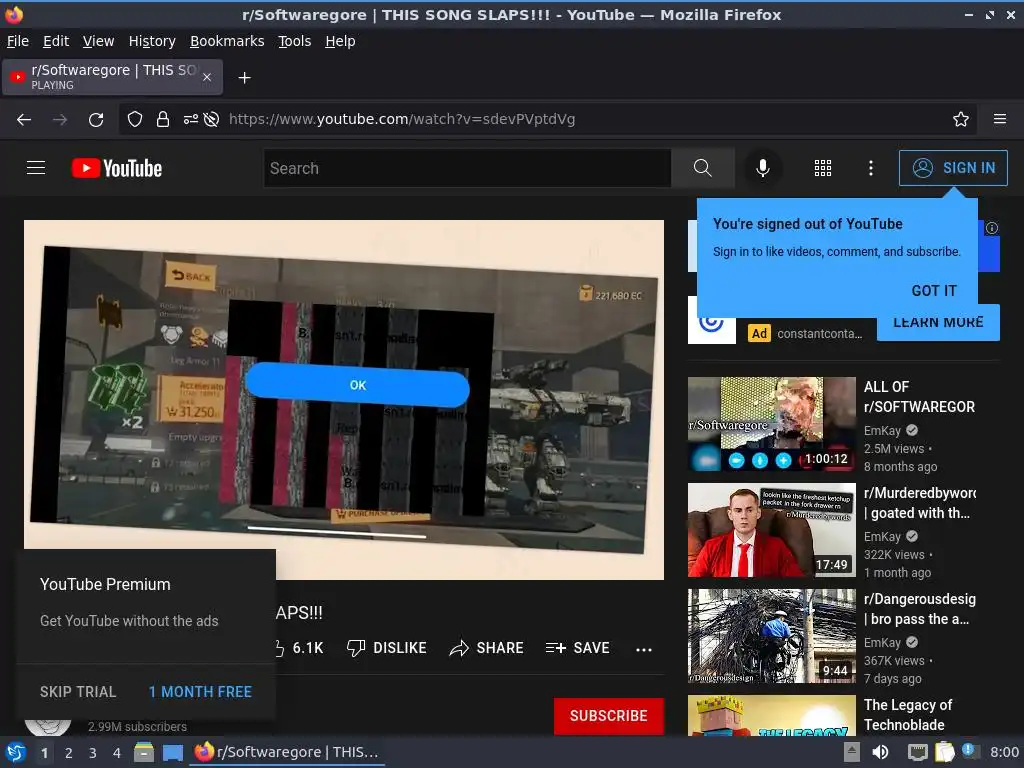The image size is (1024, 768).
Task: Open a new tab with plus button
Action: tap(244, 78)
